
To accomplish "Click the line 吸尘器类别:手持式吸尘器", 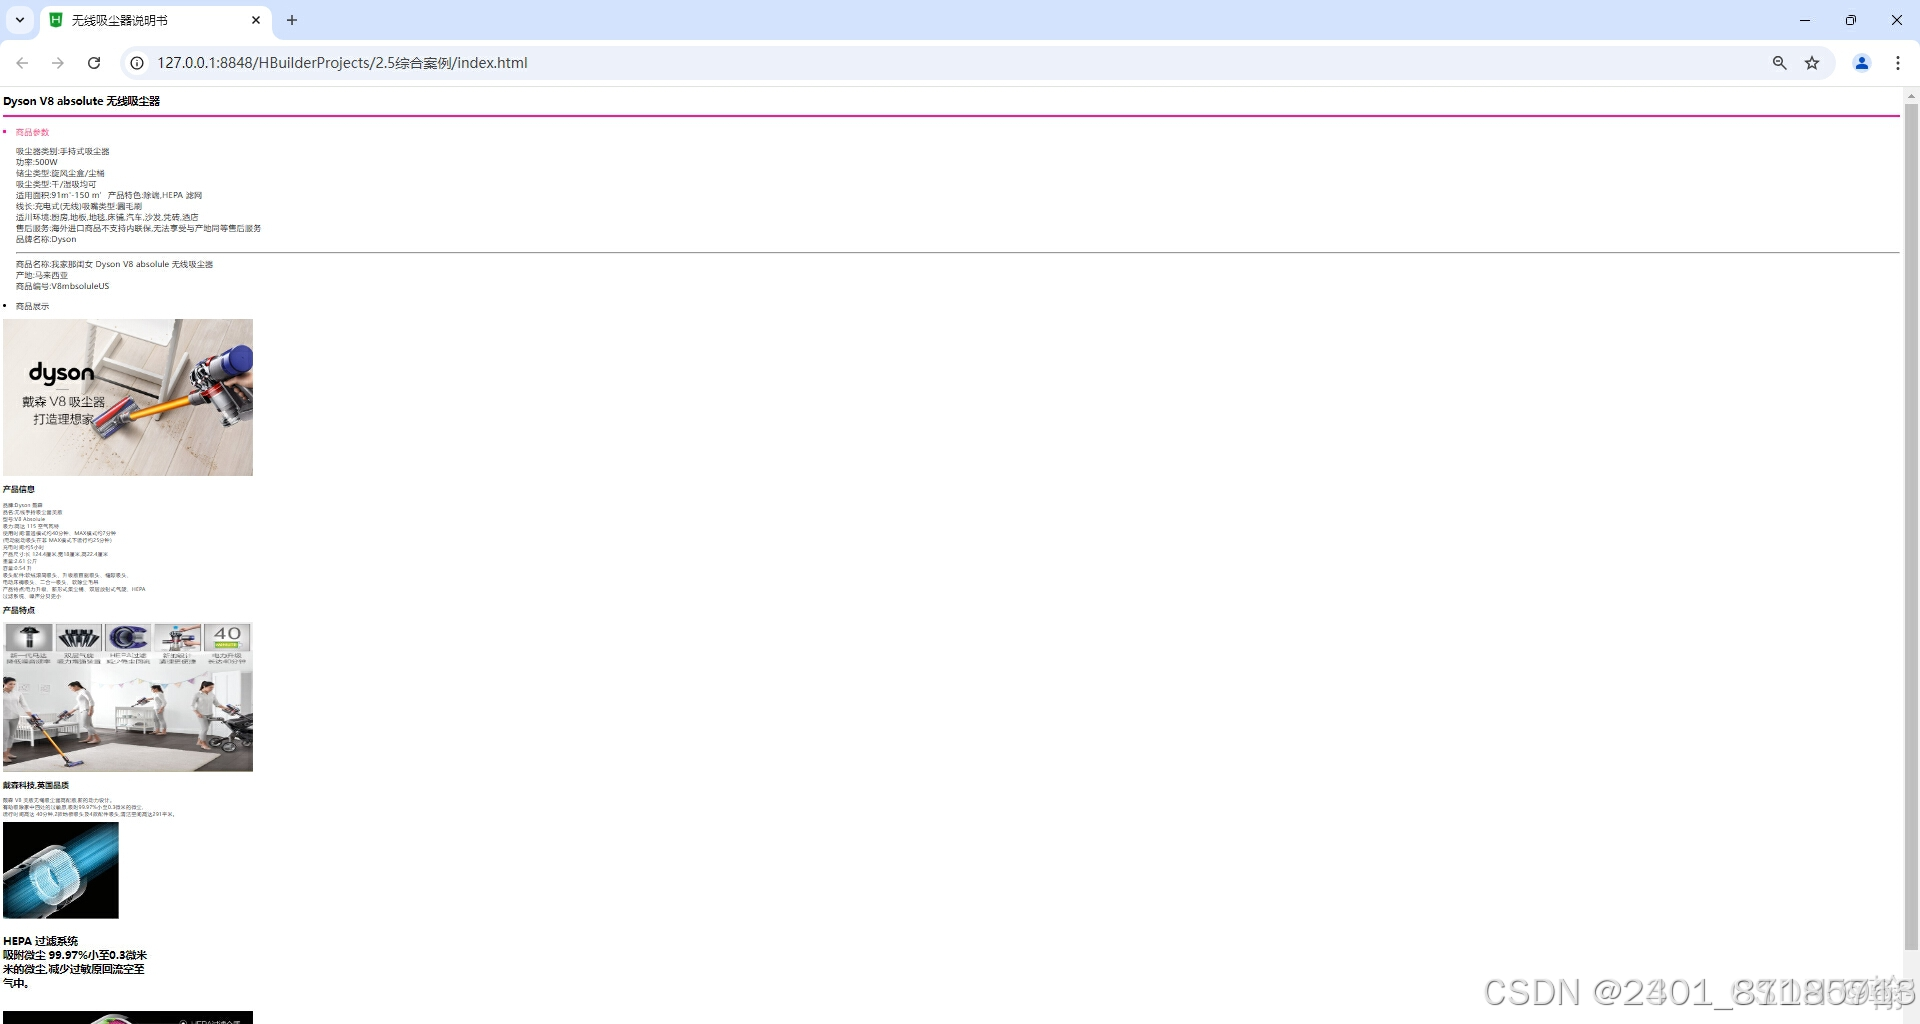I will (x=63, y=151).
